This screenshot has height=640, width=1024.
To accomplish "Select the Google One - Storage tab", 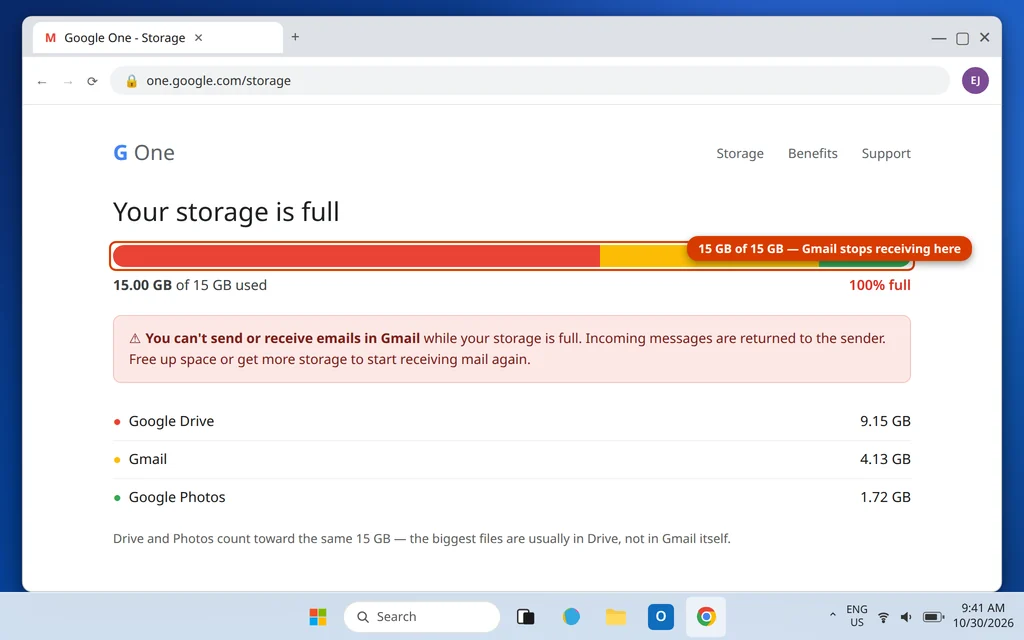I will [157, 38].
